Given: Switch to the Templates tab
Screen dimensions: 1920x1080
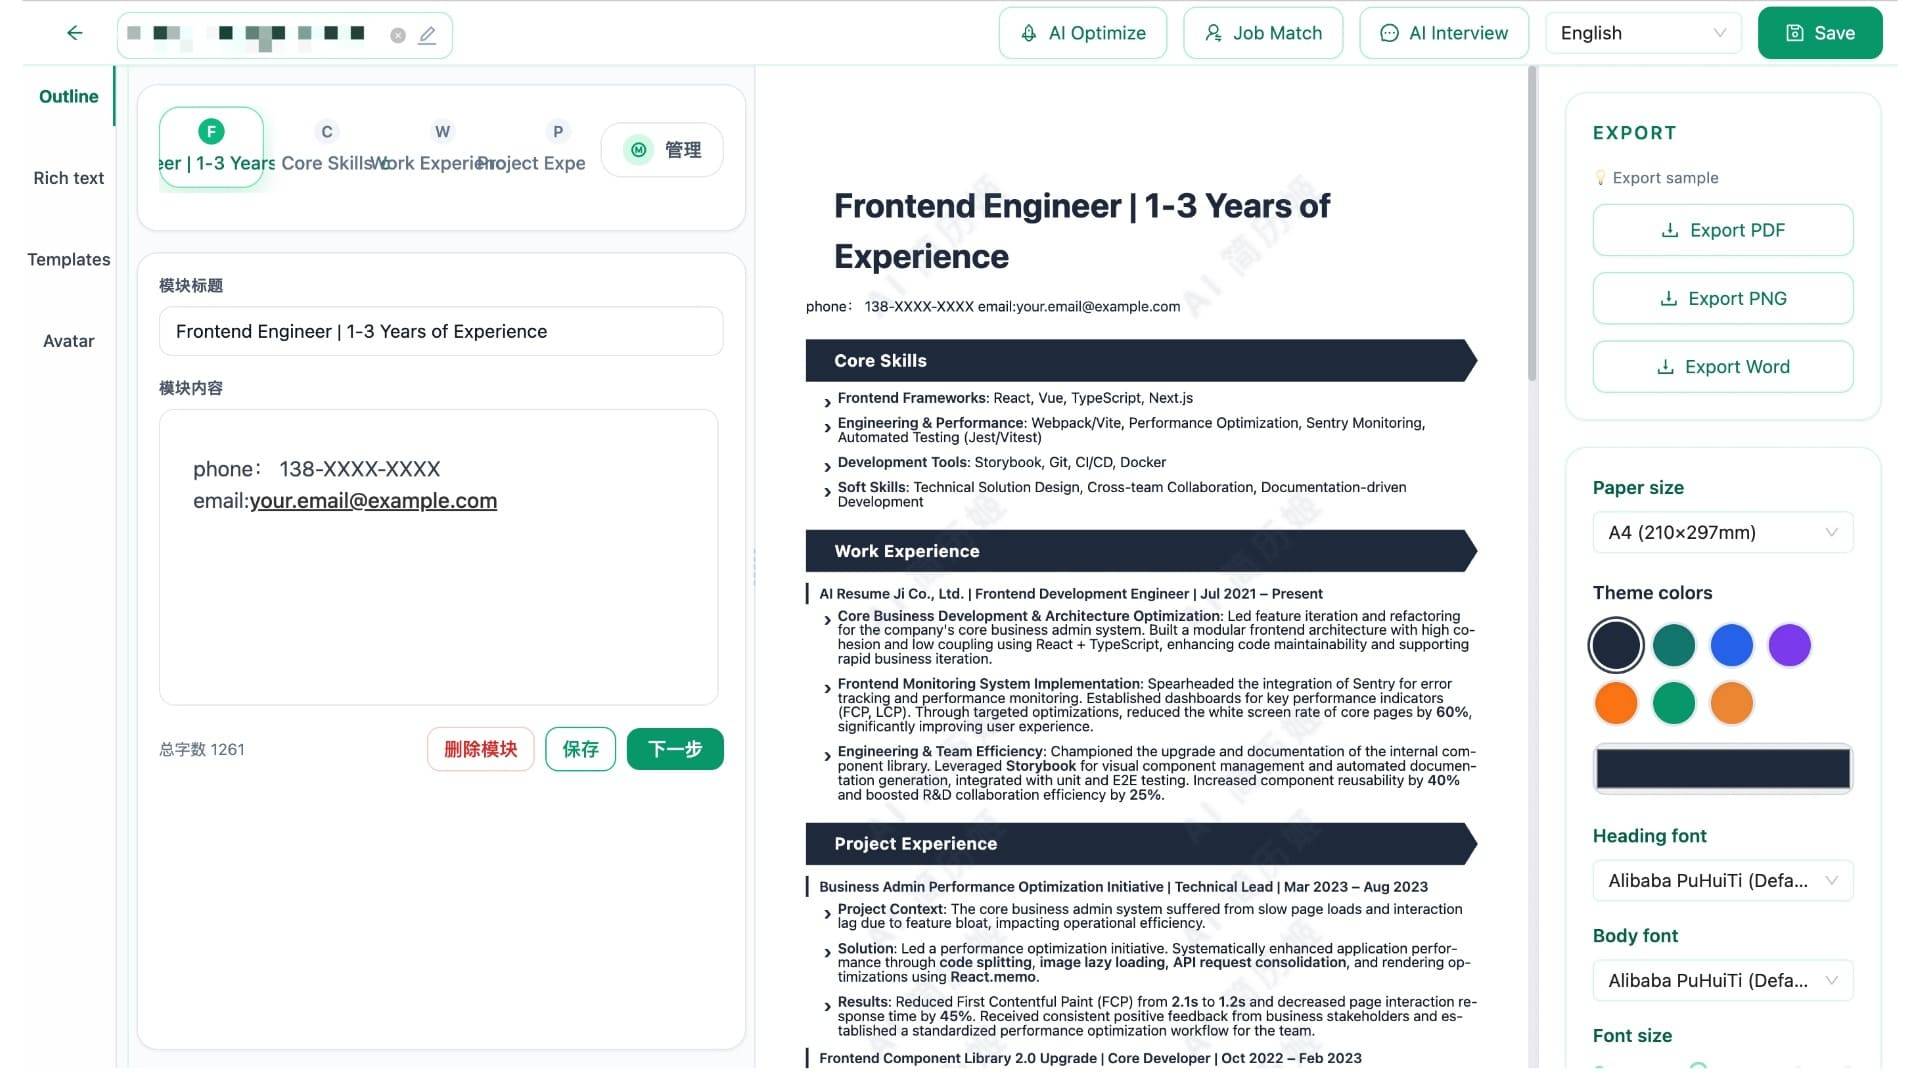Looking at the screenshot, I should [x=67, y=259].
